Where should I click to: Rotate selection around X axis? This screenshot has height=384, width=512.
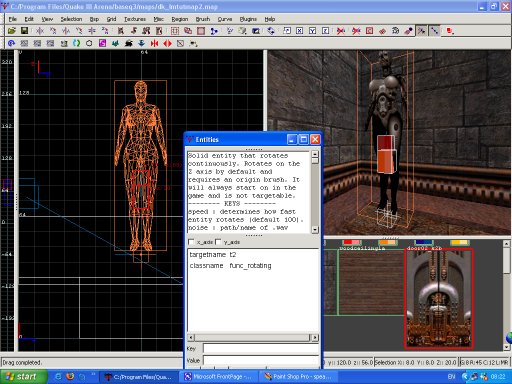pos(53,31)
